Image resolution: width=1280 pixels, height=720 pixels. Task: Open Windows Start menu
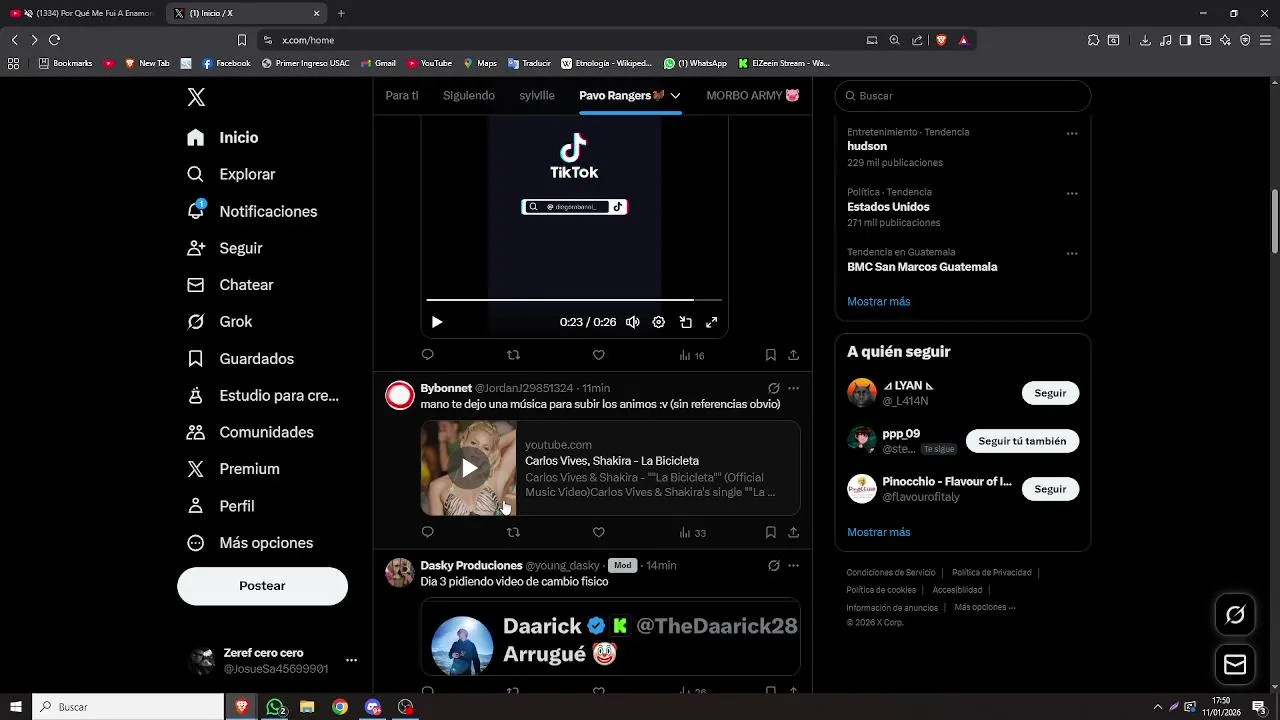point(16,707)
